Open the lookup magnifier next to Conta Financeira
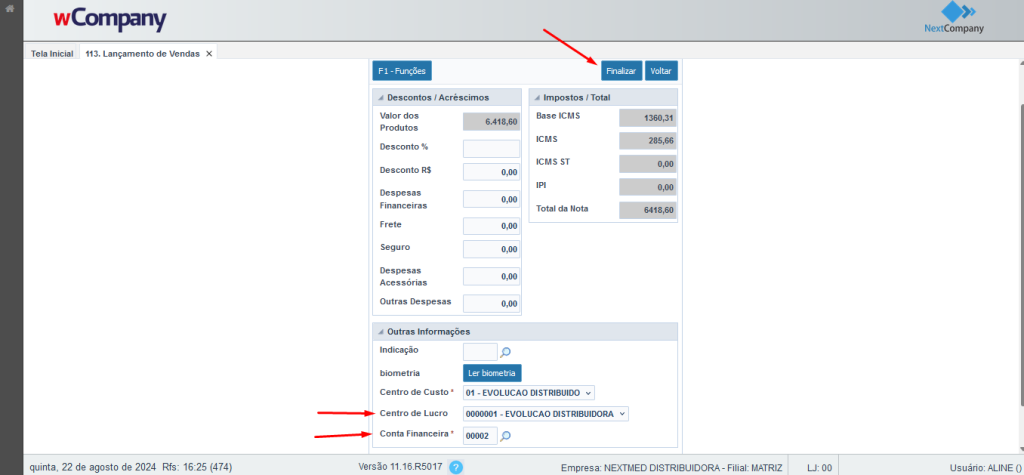The height and width of the screenshot is (475, 1024). pos(506,436)
